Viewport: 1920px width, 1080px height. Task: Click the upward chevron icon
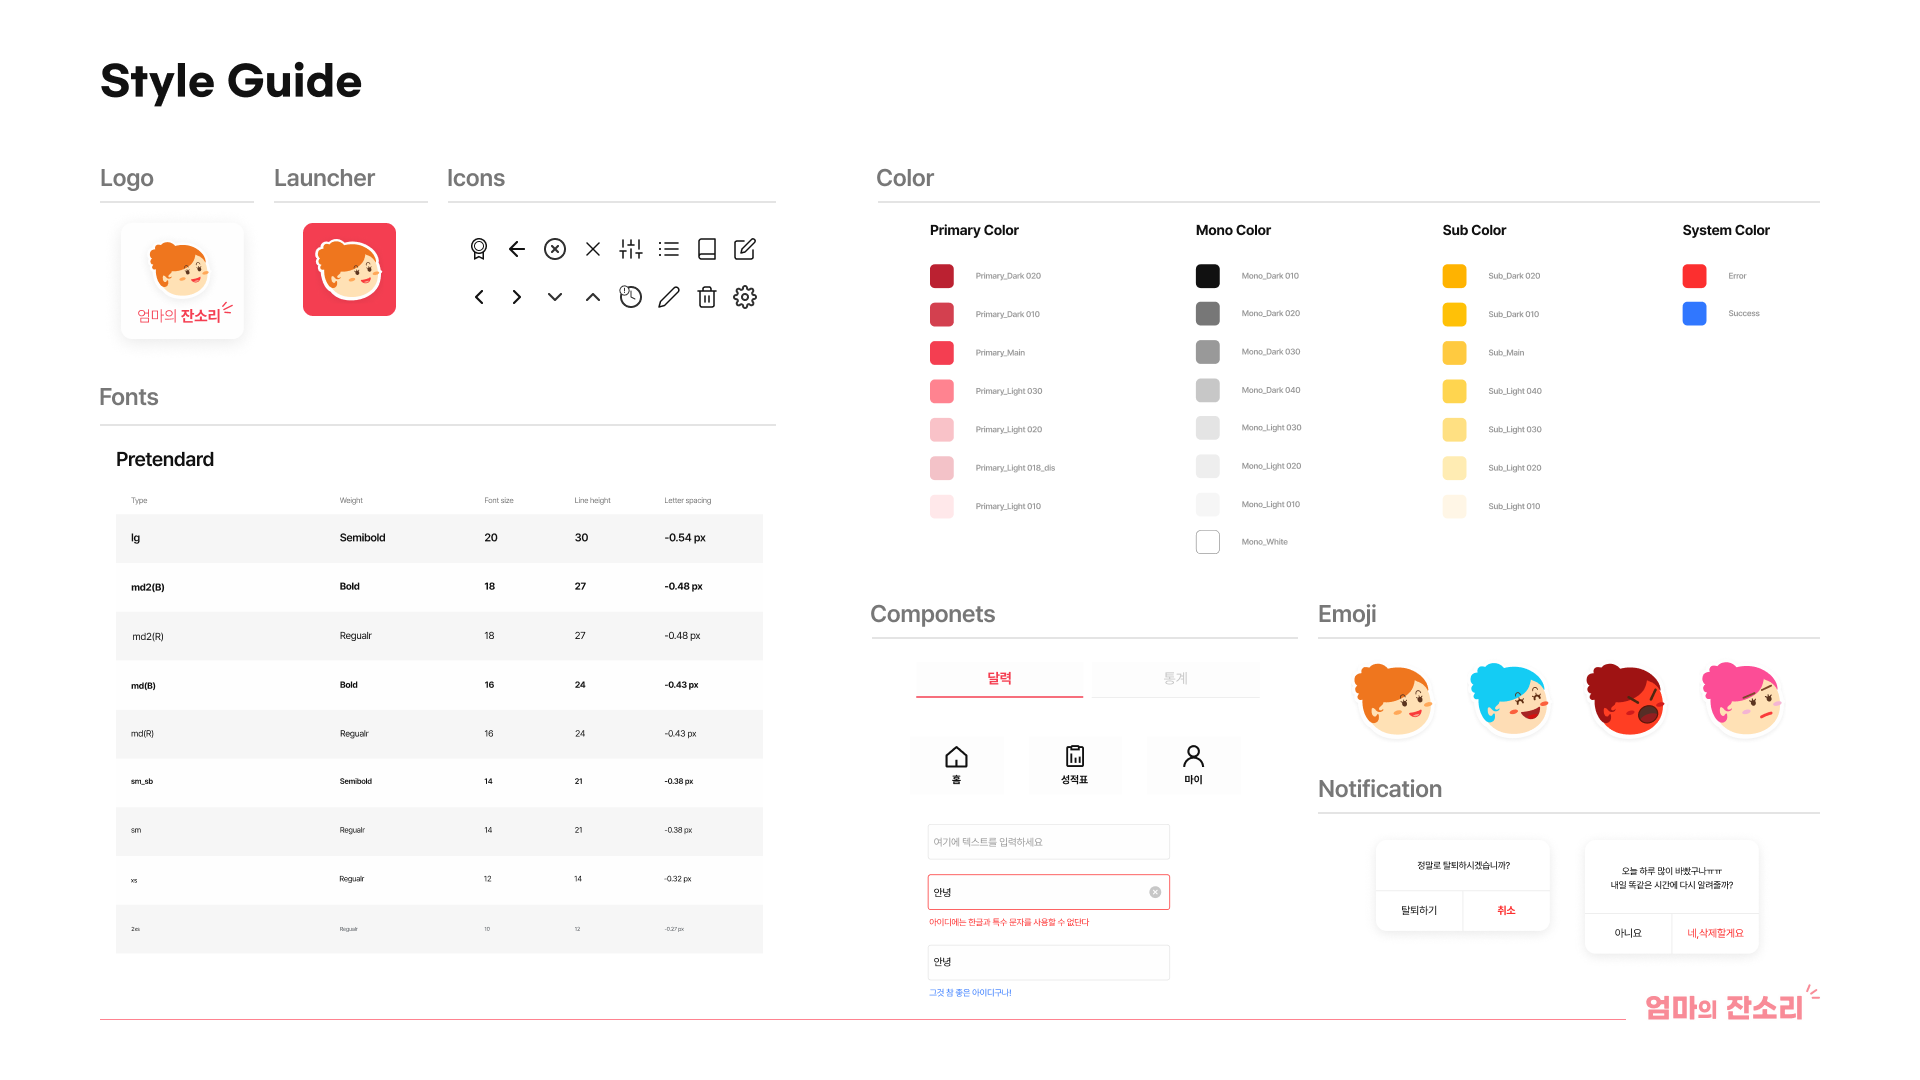click(593, 297)
